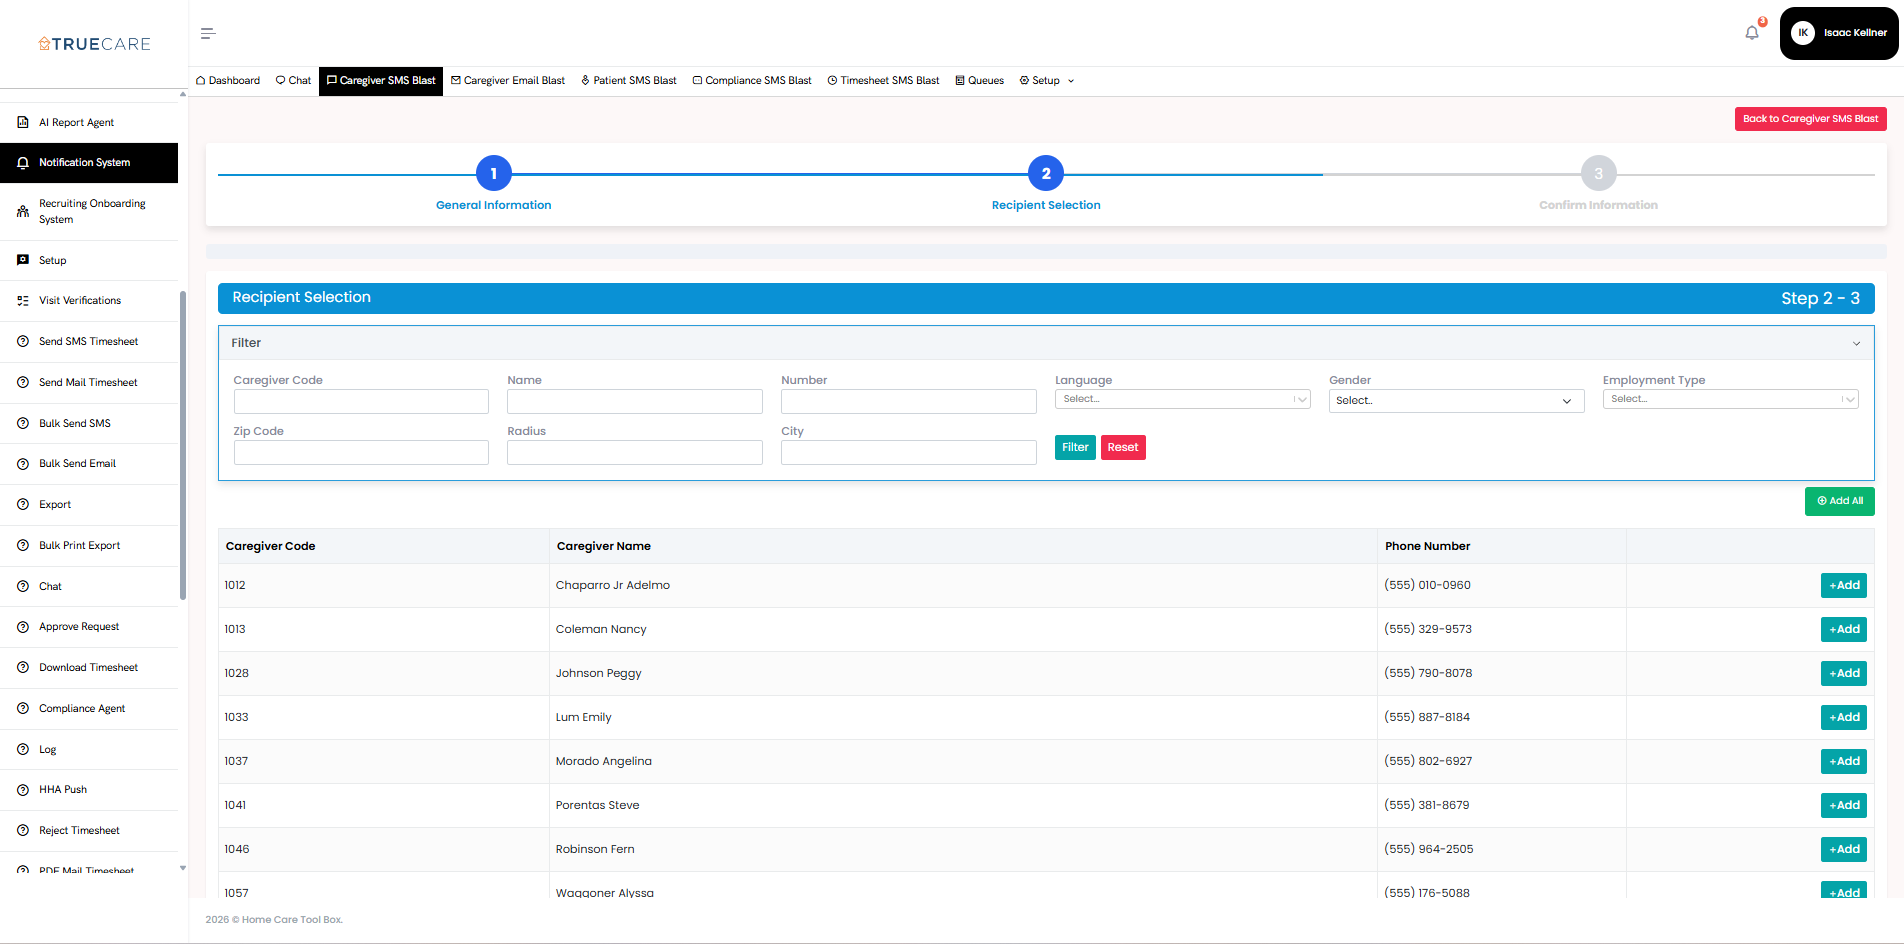This screenshot has height=944, width=1904.
Task: Click the Approve Request icon
Action: click(23, 627)
